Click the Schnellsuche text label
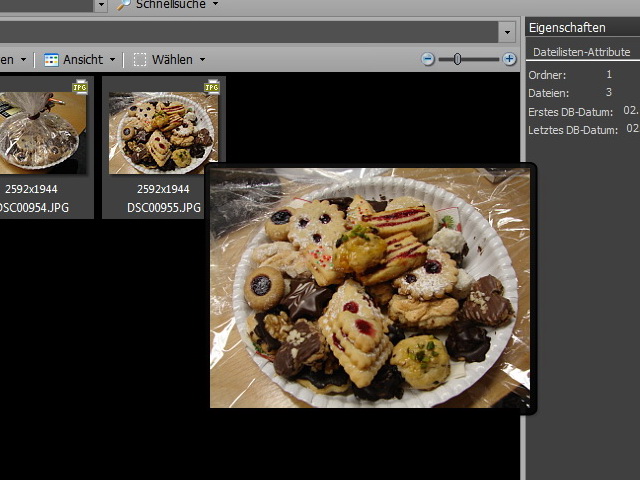The width and height of the screenshot is (640, 480). pos(171,5)
